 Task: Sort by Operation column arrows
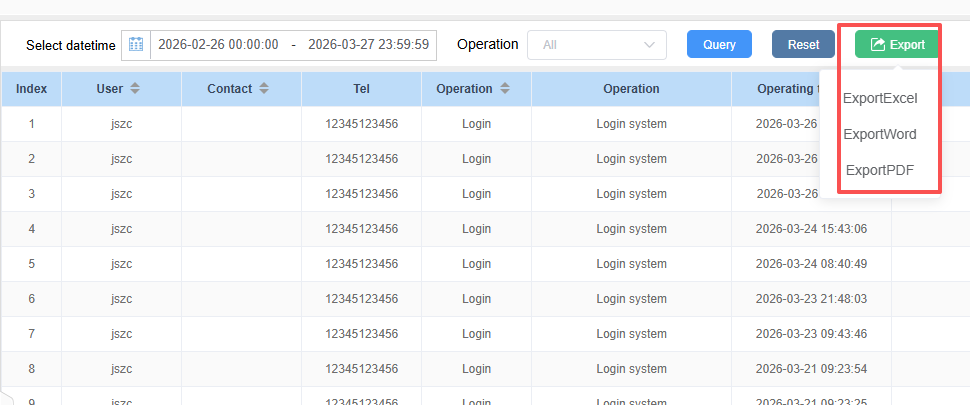505,89
